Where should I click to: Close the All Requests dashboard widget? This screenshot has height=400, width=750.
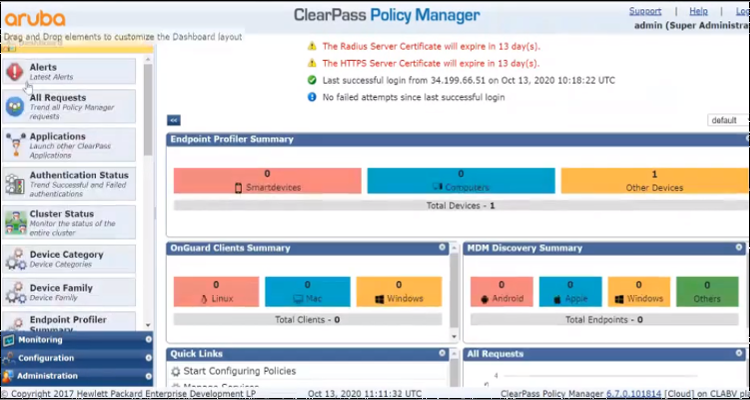tap(739, 353)
